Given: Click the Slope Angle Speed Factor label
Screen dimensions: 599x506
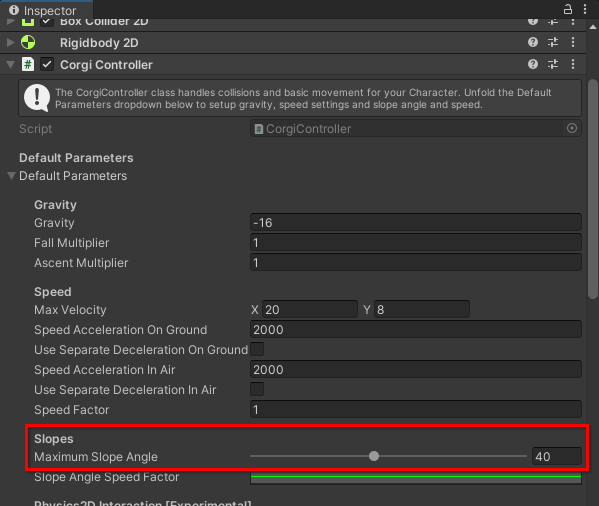Looking at the screenshot, I should (107, 477).
